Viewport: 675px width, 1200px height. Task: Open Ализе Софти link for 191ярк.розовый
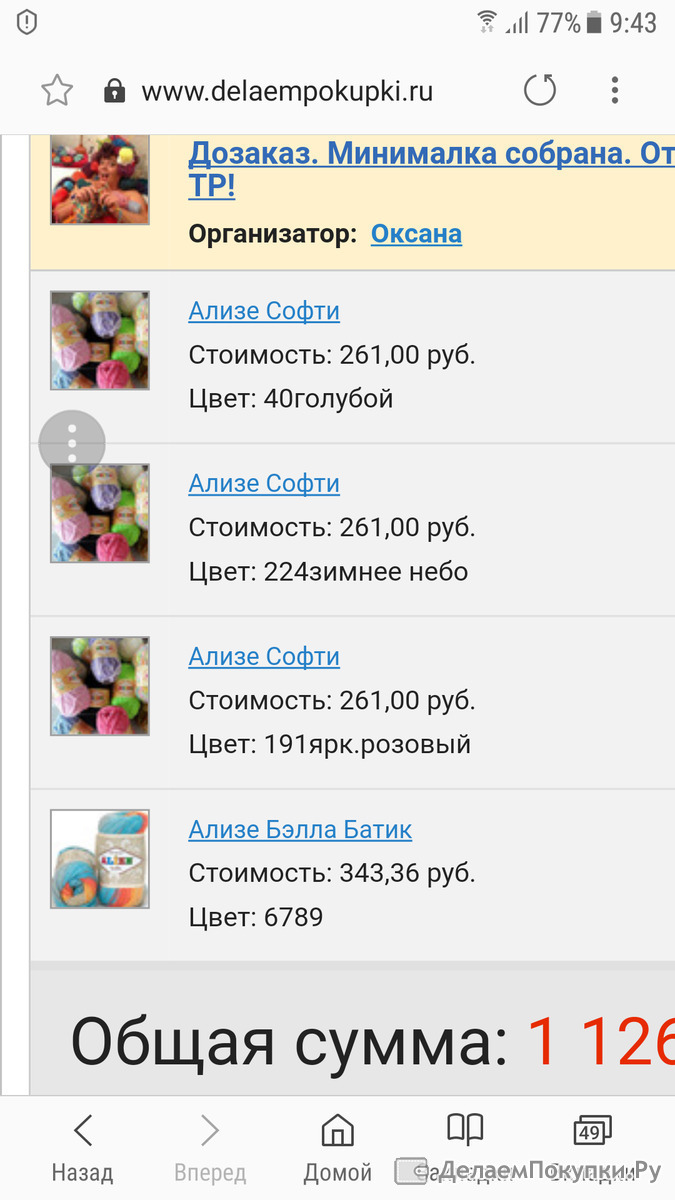tap(264, 657)
